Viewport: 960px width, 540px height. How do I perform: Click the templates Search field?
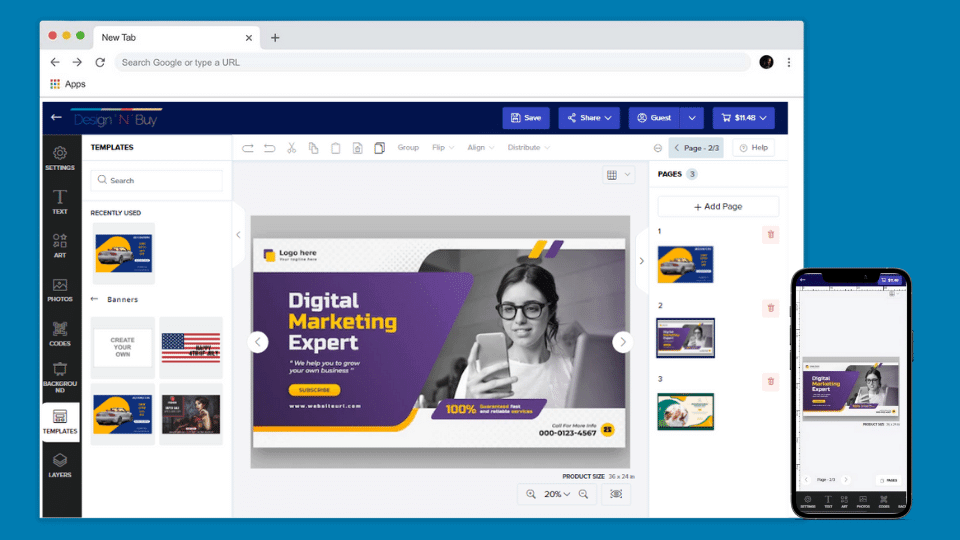tap(157, 181)
